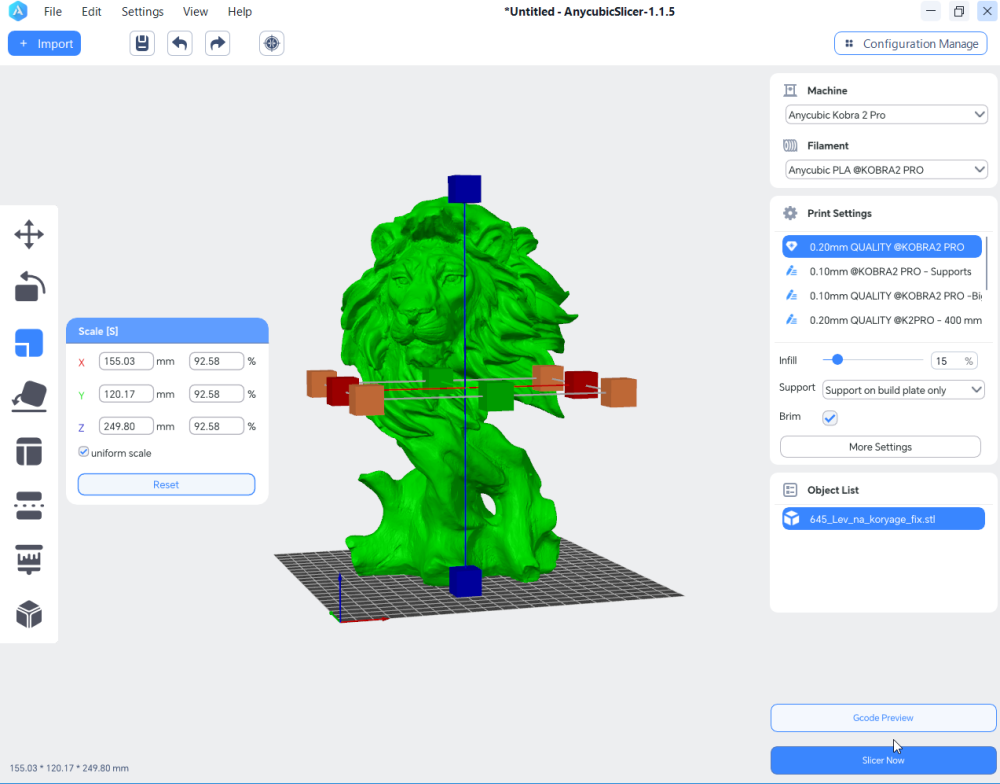Click the edit icon for 0.10mm QUALITY @KOBRA2 PRO -Bi
This screenshot has width=1000, height=784.
pyautogui.click(x=791, y=295)
